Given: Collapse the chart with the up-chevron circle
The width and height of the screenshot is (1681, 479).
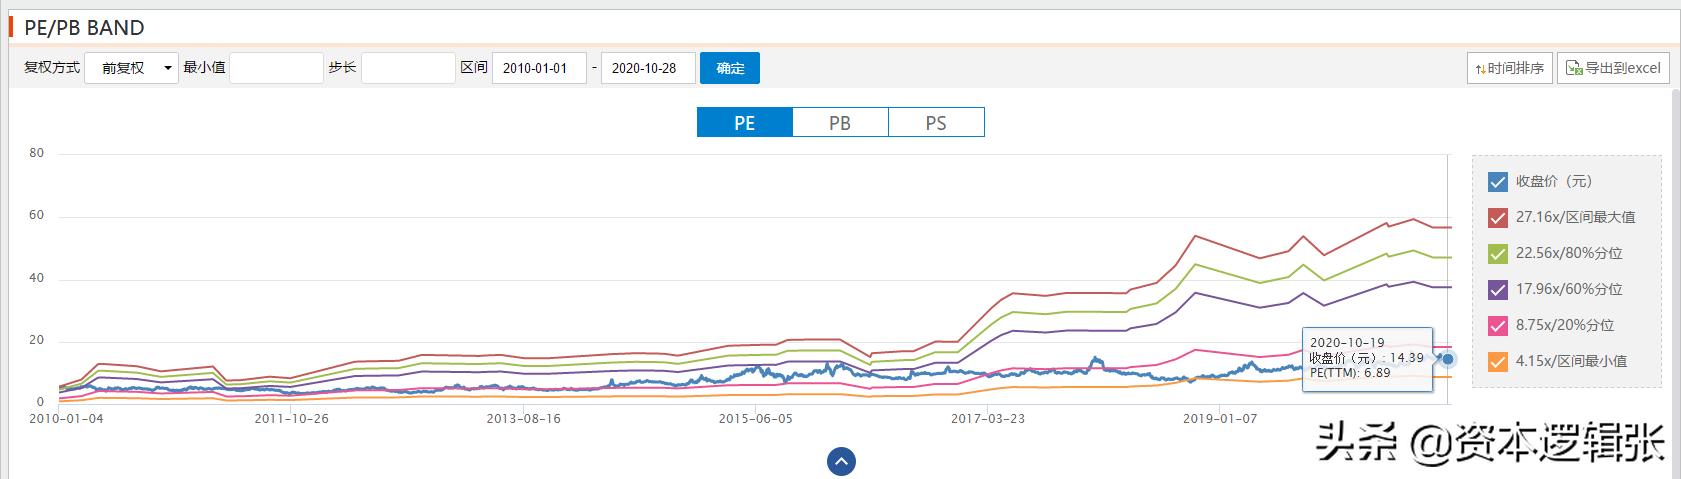Looking at the screenshot, I should 841,461.
